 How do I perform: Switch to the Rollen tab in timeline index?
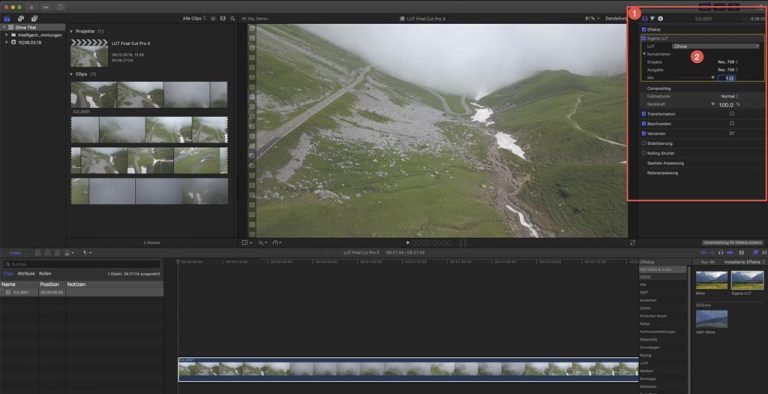pos(45,273)
